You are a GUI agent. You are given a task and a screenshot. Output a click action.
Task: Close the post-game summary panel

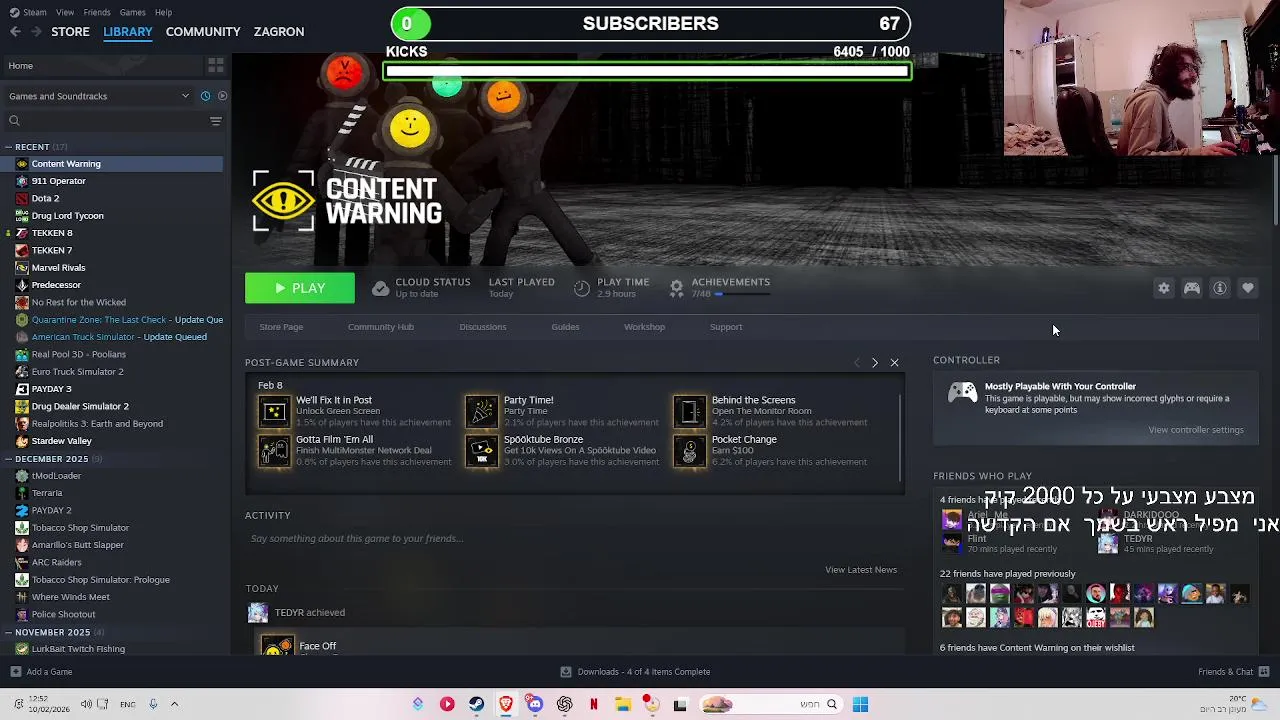pos(894,363)
